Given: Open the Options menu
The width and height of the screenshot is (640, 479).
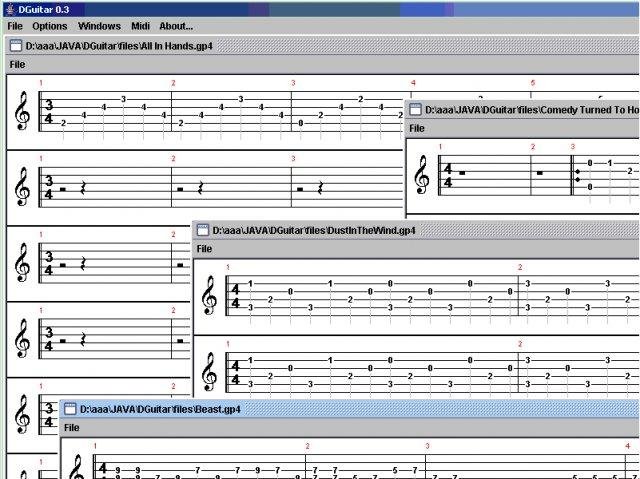Looking at the screenshot, I should click(50, 26).
